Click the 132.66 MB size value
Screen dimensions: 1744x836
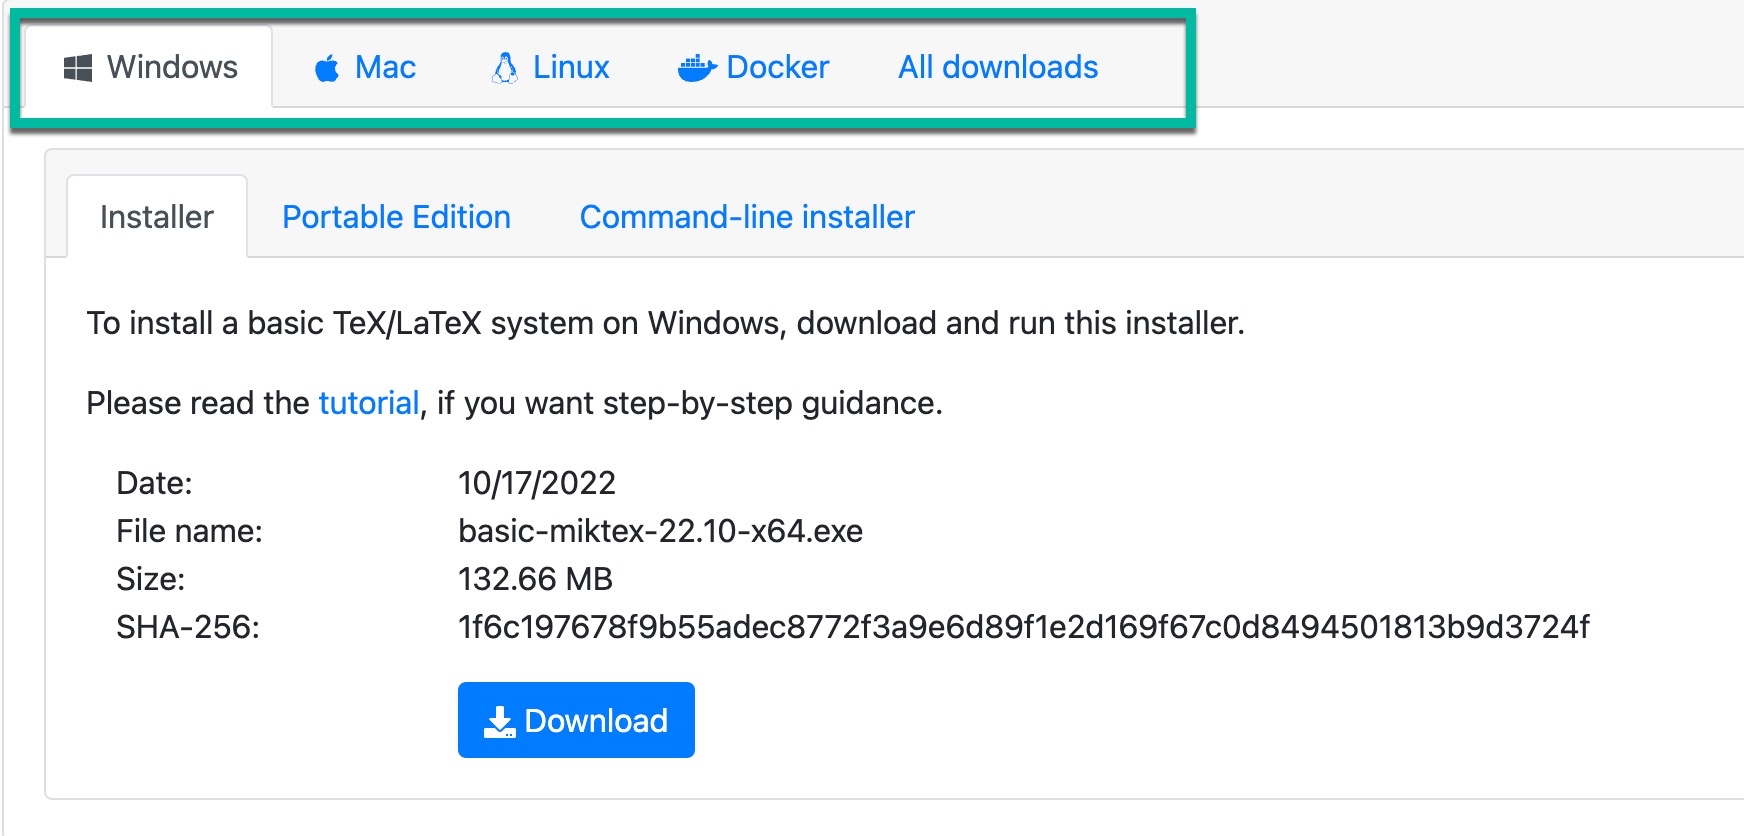(x=535, y=579)
